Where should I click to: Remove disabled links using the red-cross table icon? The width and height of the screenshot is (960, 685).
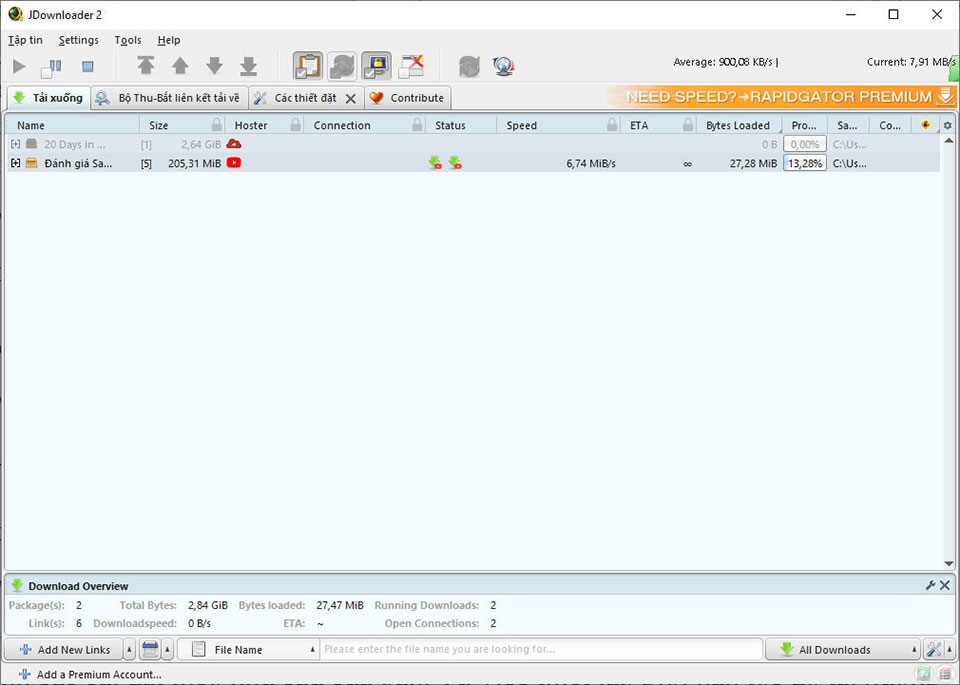411,66
